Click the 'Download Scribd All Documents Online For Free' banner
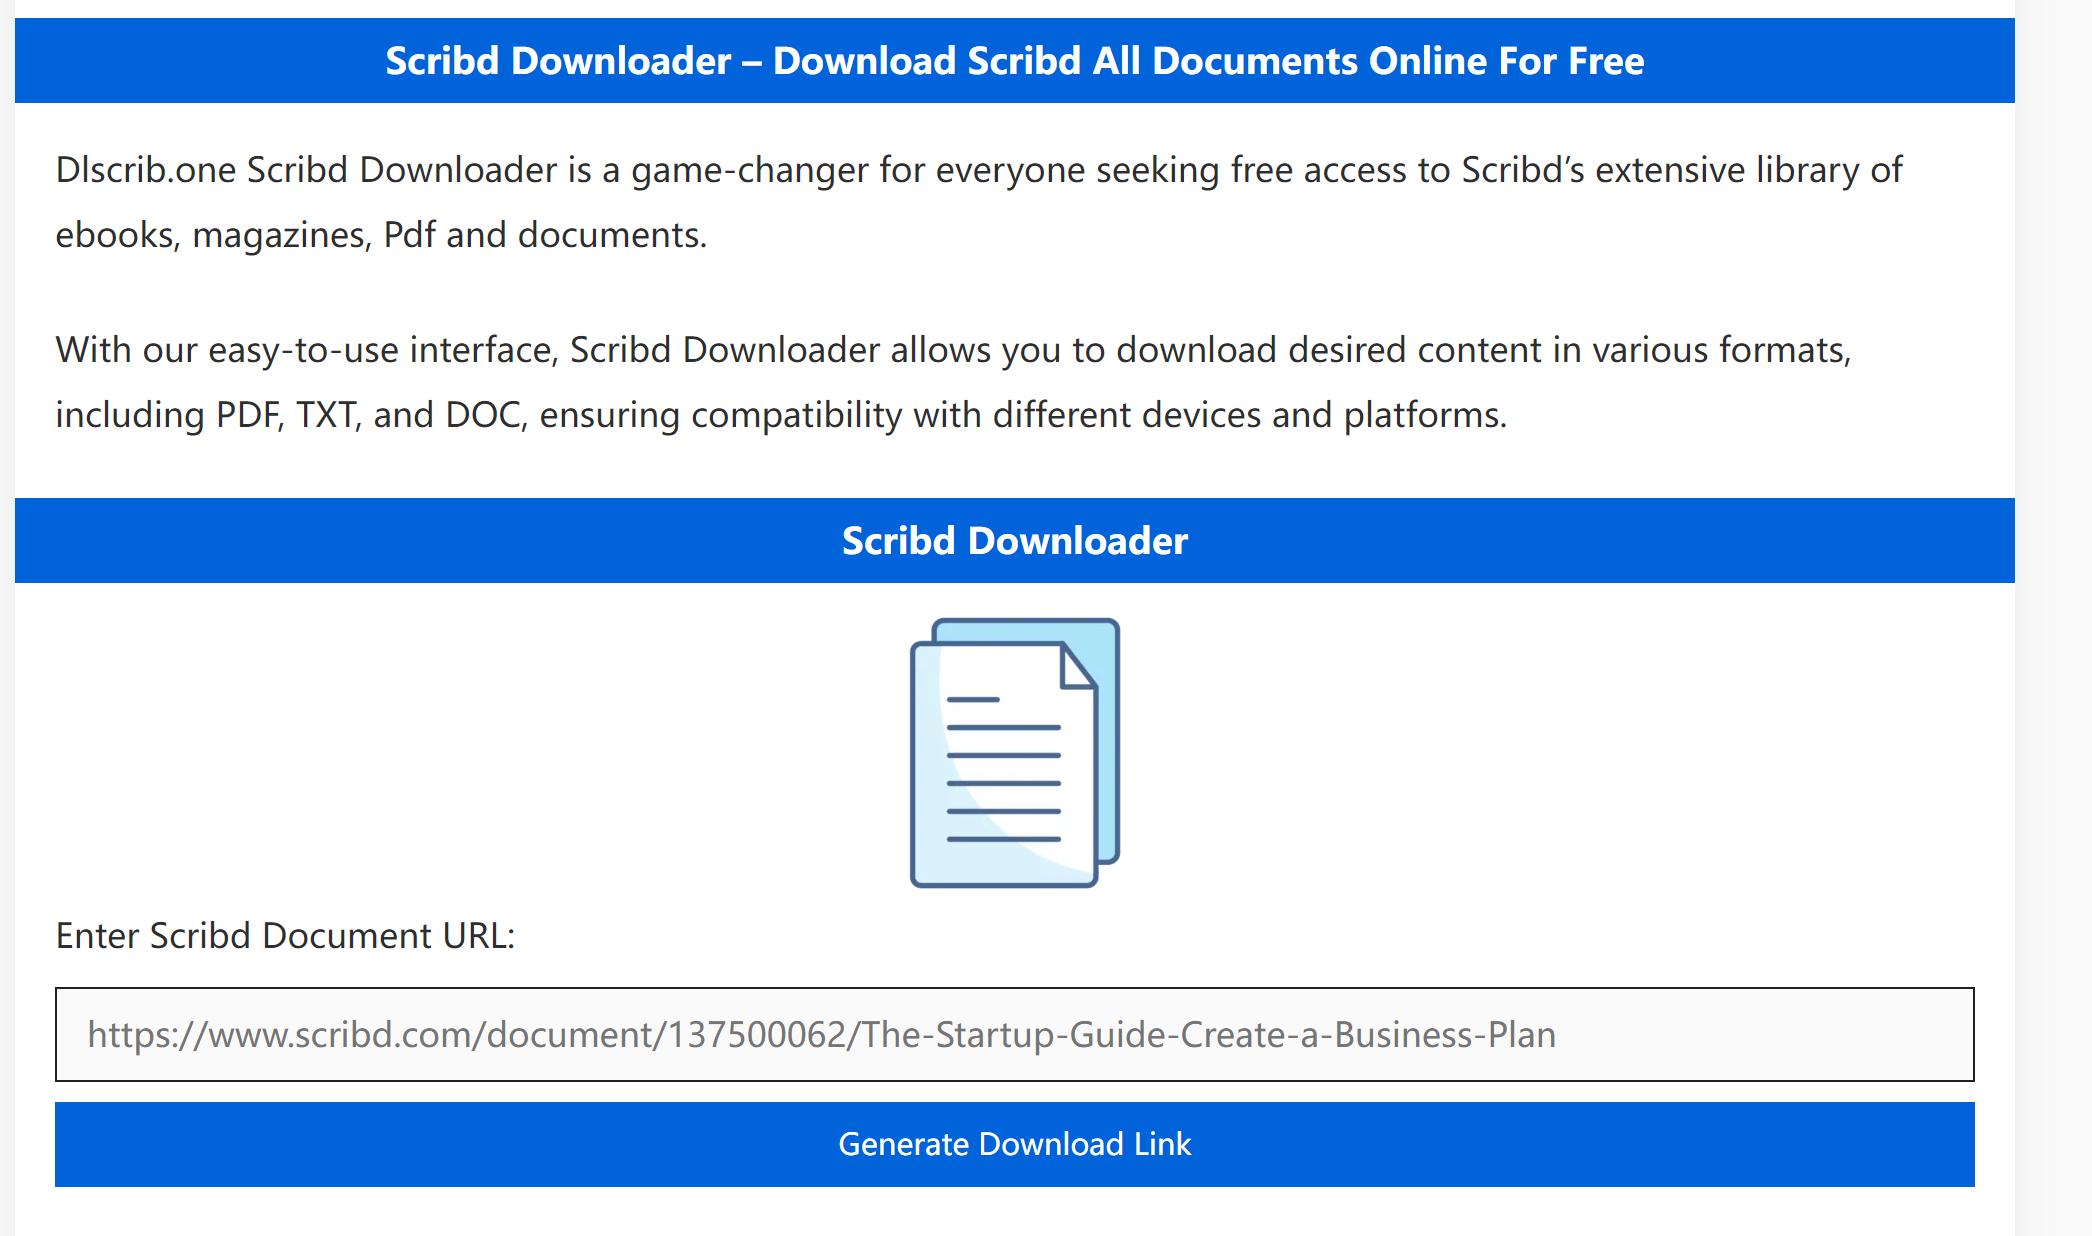The image size is (2092, 1236). coord(1014,60)
